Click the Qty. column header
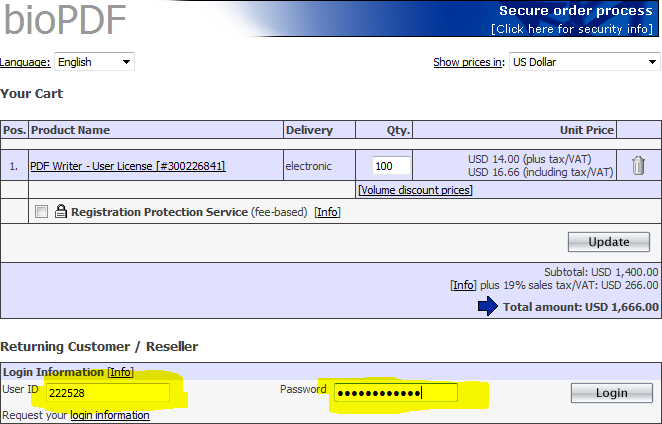Viewport: 662px width, 424px height. coord(398,130)
